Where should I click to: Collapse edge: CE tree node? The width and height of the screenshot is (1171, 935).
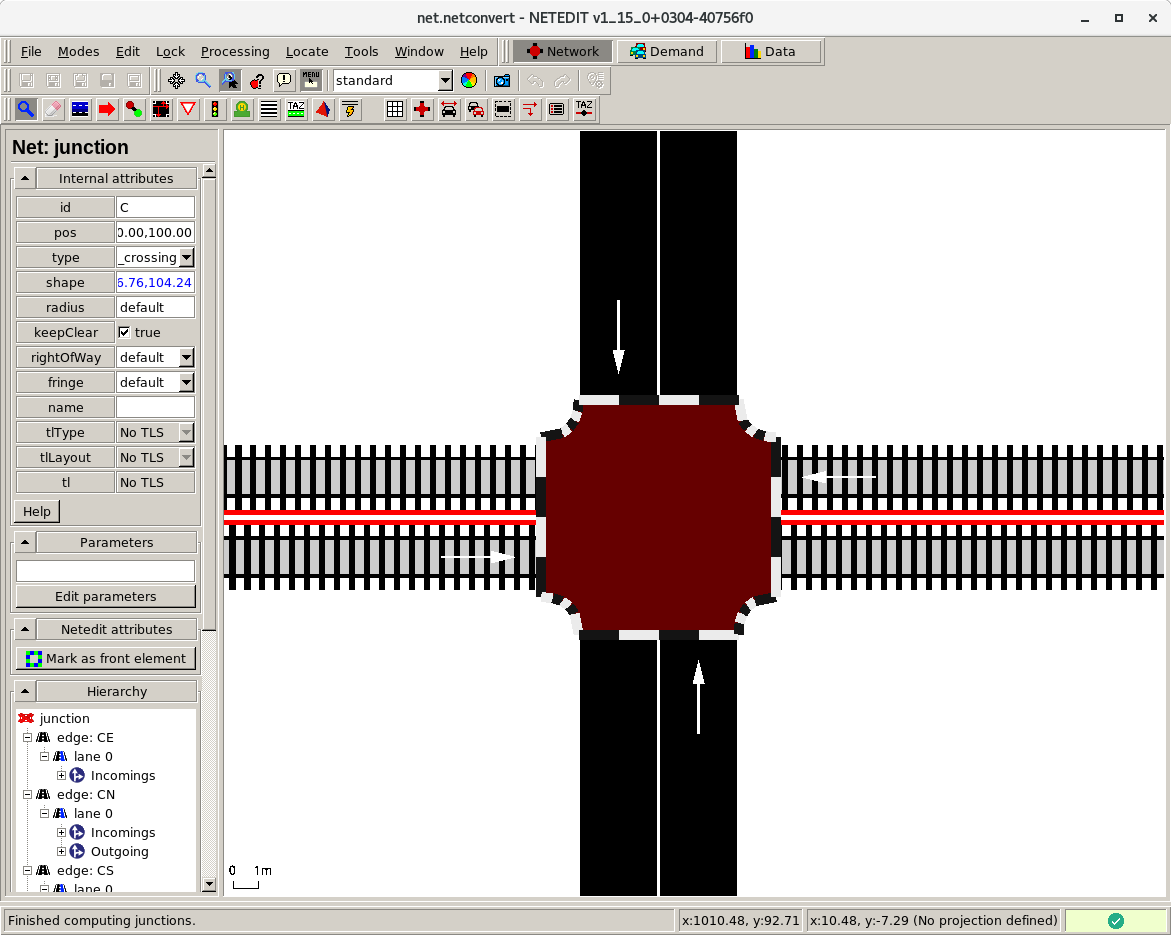pyautogui.click(x=28, y=737)
